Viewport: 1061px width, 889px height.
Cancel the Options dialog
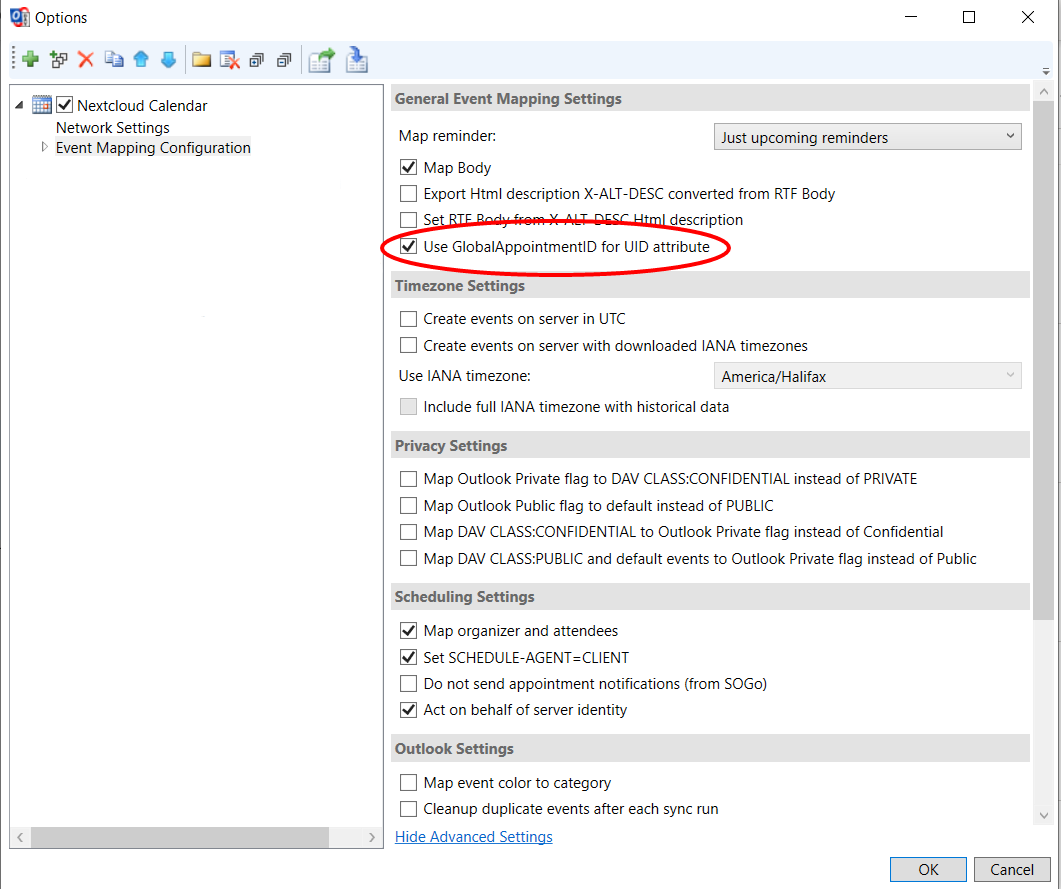pyautogui.click(x=1012, y=869)
